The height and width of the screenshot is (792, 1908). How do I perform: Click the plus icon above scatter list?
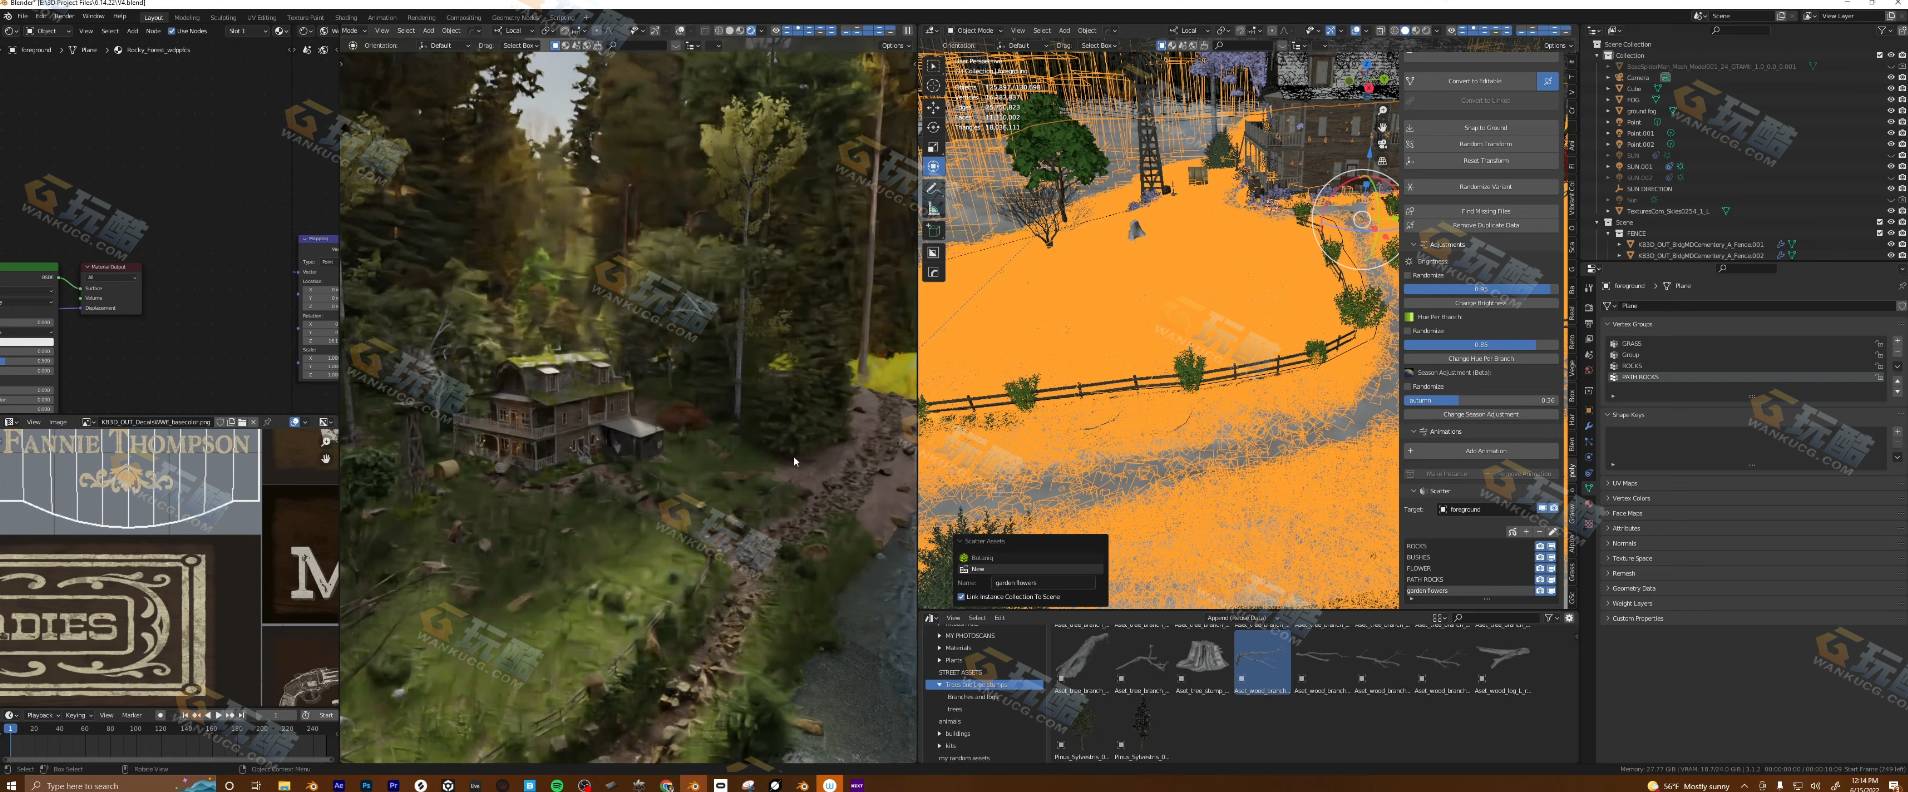coord(1526,531)
